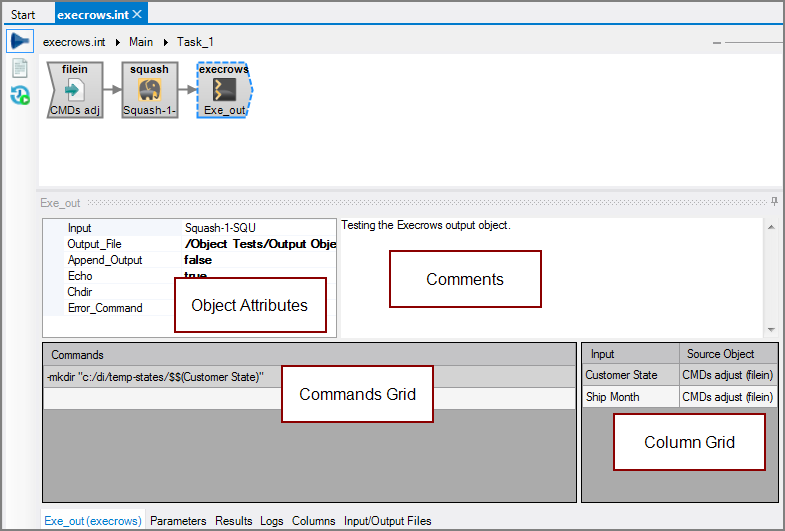Click the document icon in left sidebar
The height and width of the screenshot is (531, 785).
19,69
